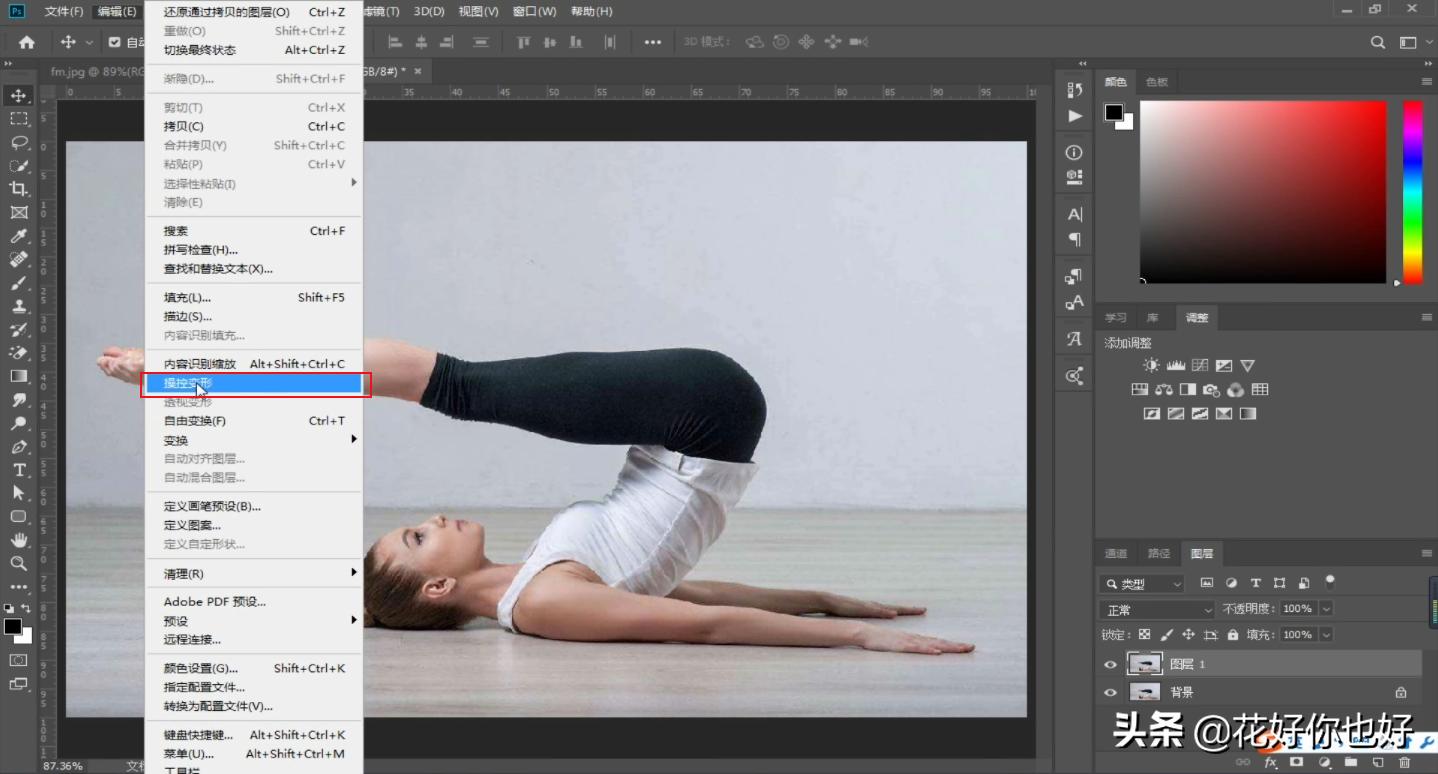This screenshot has width=1438, height=774.
Task: Toggle the auto-select checkbox in options bar
Action: (x=114, y=42)
